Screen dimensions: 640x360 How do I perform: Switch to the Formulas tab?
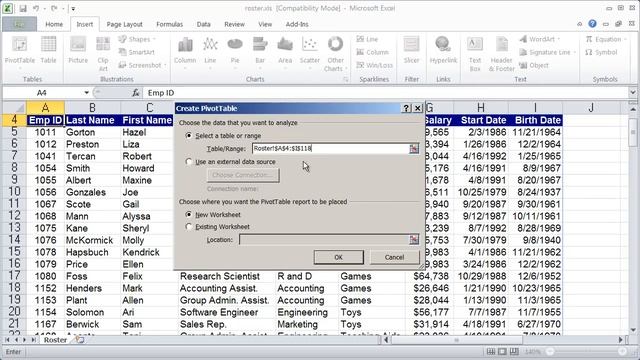(x=169, y=24)
